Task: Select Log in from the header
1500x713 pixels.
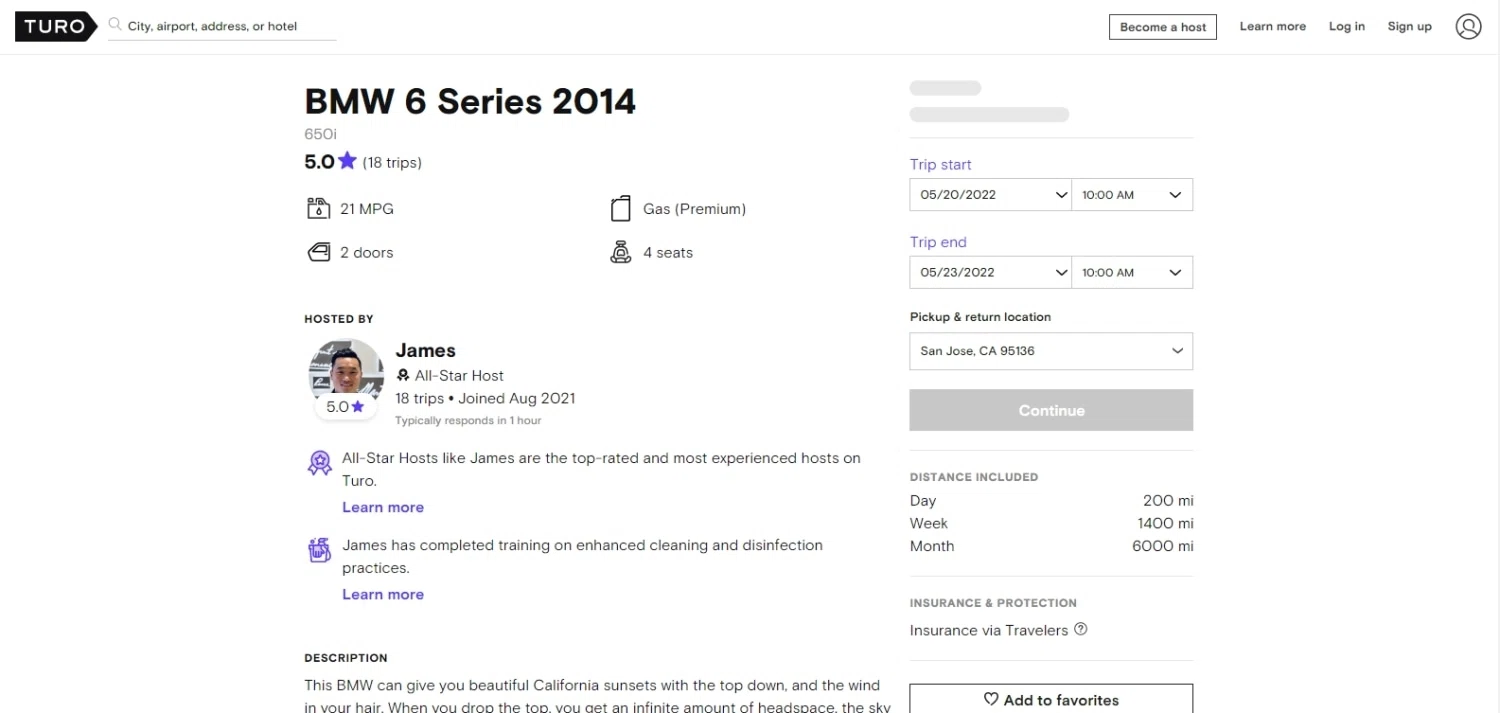Action: tap(1346, 27)
